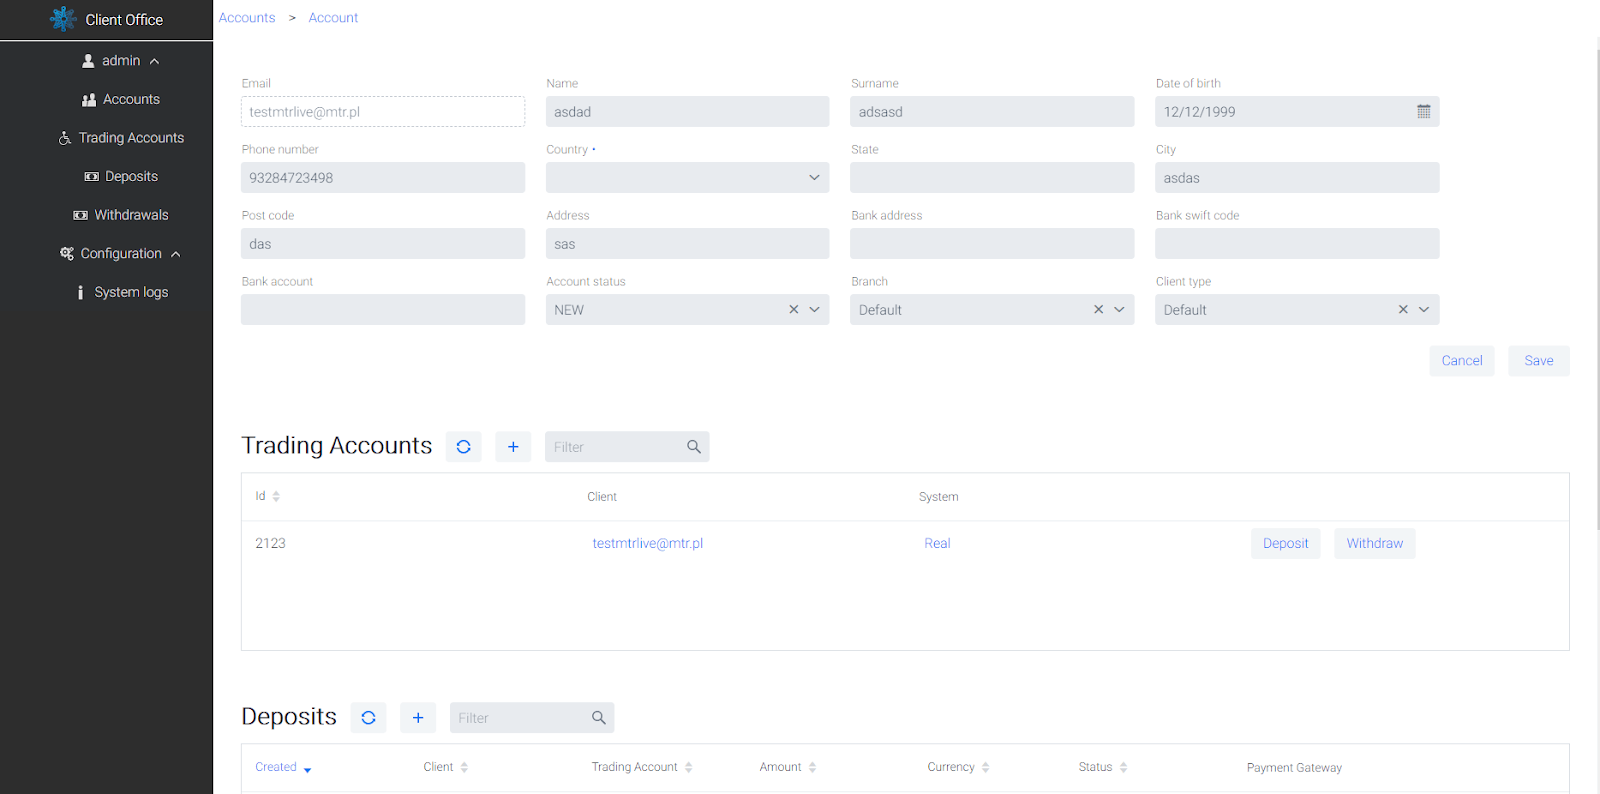Viewport: 1600px width, 794px height.
Task: Collapse the admin sidebar section
Action: click(x=155, y=61)
